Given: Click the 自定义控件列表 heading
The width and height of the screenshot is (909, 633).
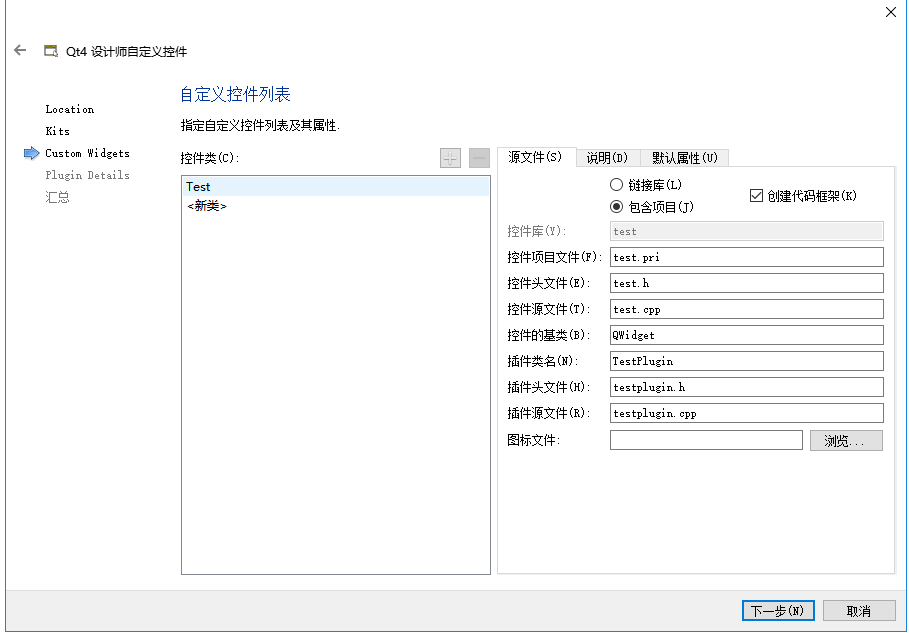Looking at the screenshot, I should pyautogui.click(x=235, y=94).
